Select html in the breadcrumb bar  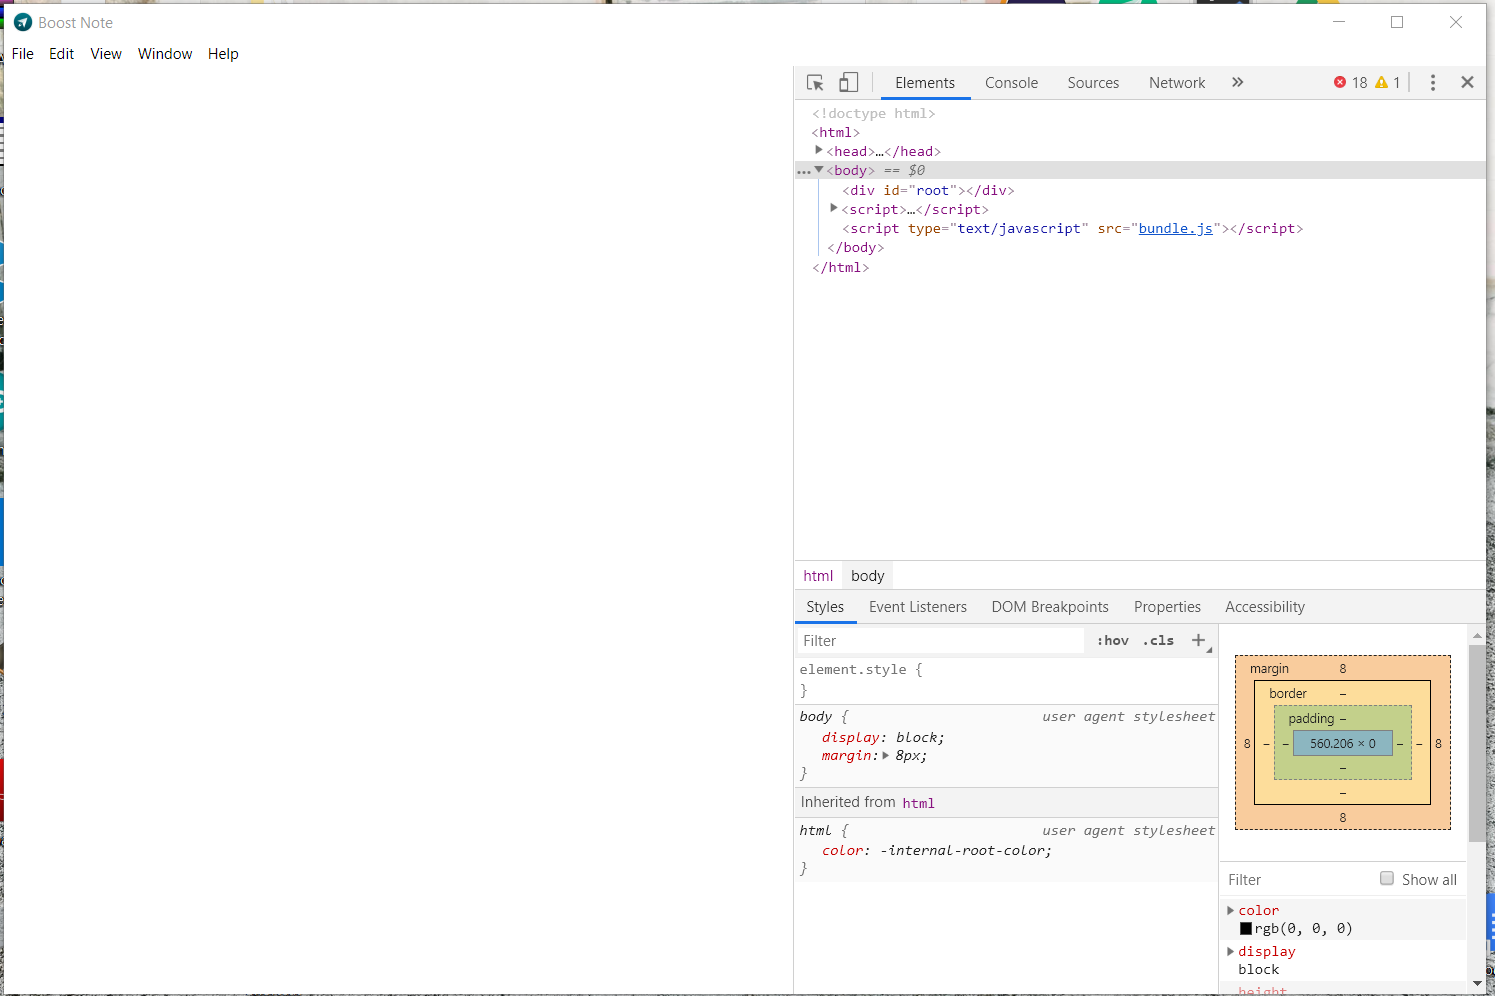(x=817, y=576)
